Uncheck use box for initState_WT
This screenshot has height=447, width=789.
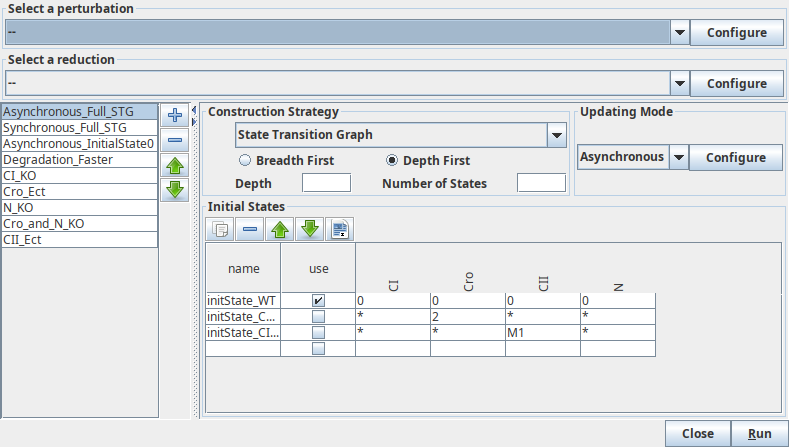coord(318,301)
